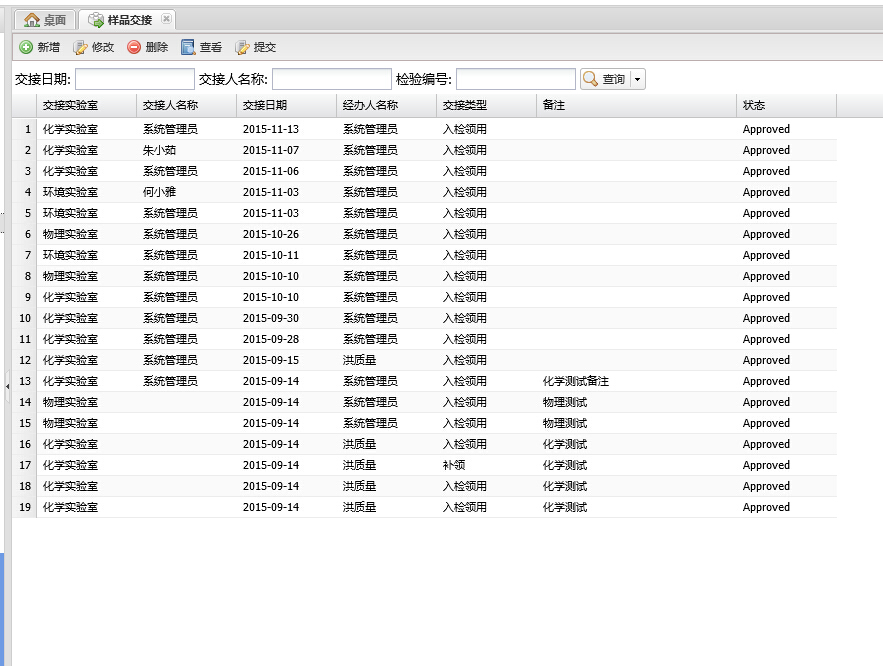This screenshot has width=883, height=666.
Task: Switch to the 桌面 tab
Action: coord(46,19)
